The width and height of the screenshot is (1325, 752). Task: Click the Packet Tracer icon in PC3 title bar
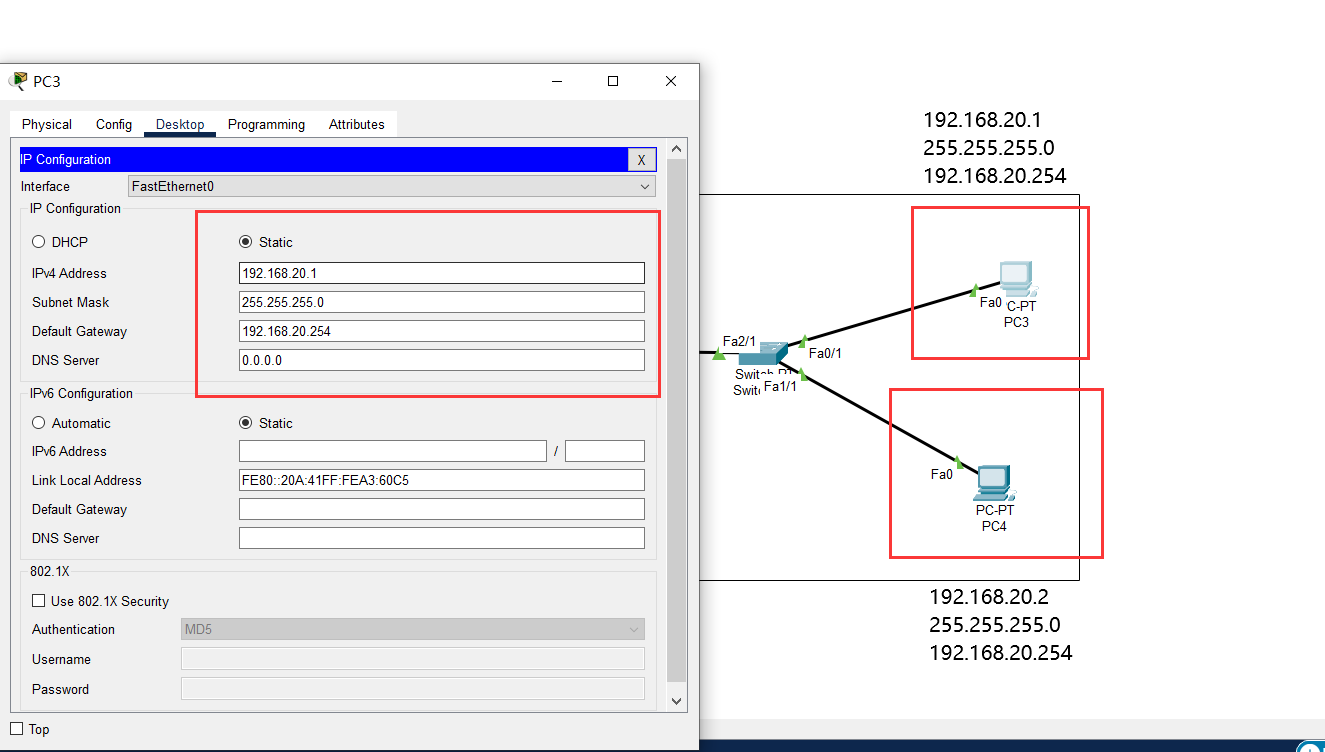pos(18,81)
